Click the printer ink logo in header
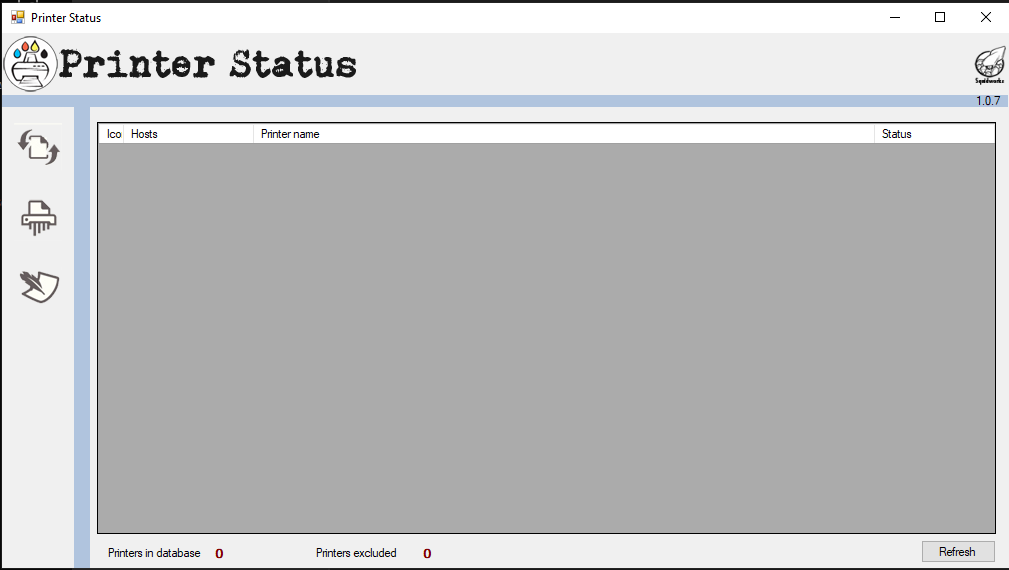 pos(31,64)
